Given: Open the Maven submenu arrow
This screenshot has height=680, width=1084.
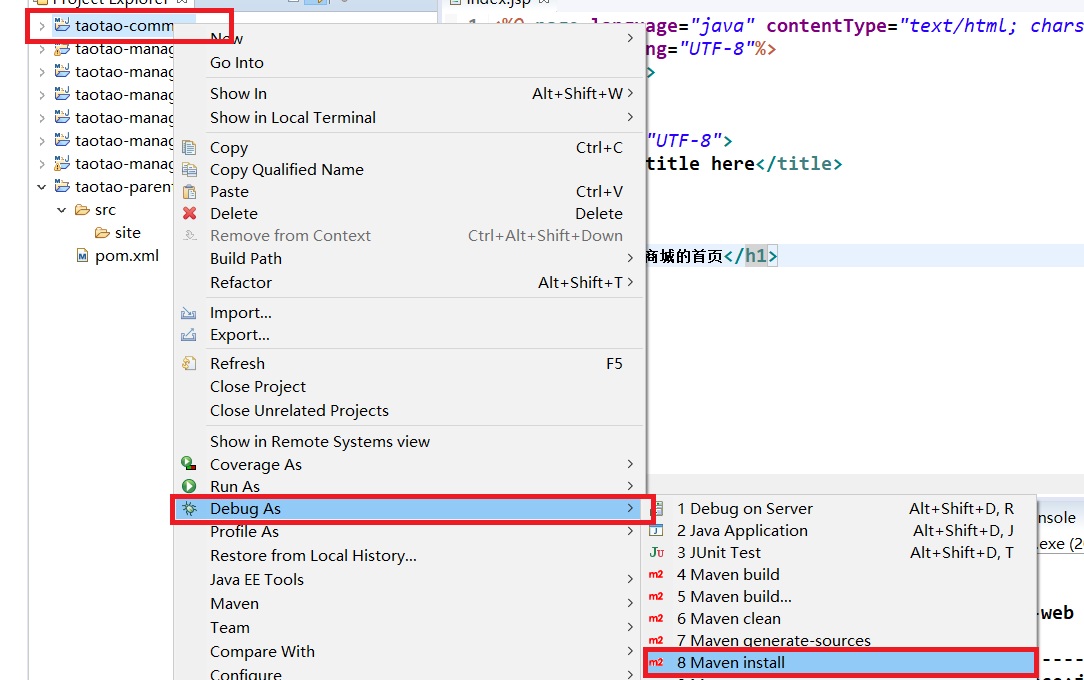Looking at the screenshot, I should [630, 603].
